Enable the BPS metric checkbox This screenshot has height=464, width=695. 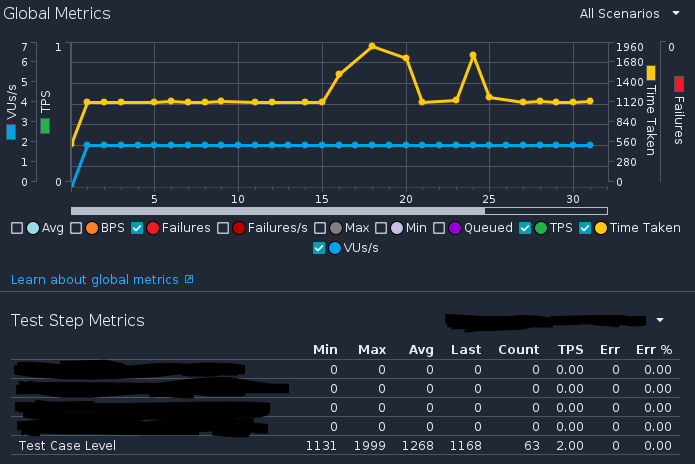click(76, 228)
